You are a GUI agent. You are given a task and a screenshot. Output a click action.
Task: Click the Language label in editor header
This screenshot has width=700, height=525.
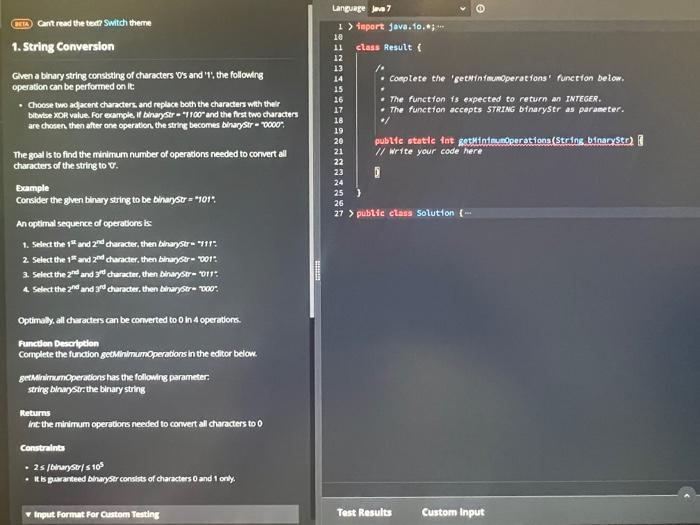[x=348, y=8]
